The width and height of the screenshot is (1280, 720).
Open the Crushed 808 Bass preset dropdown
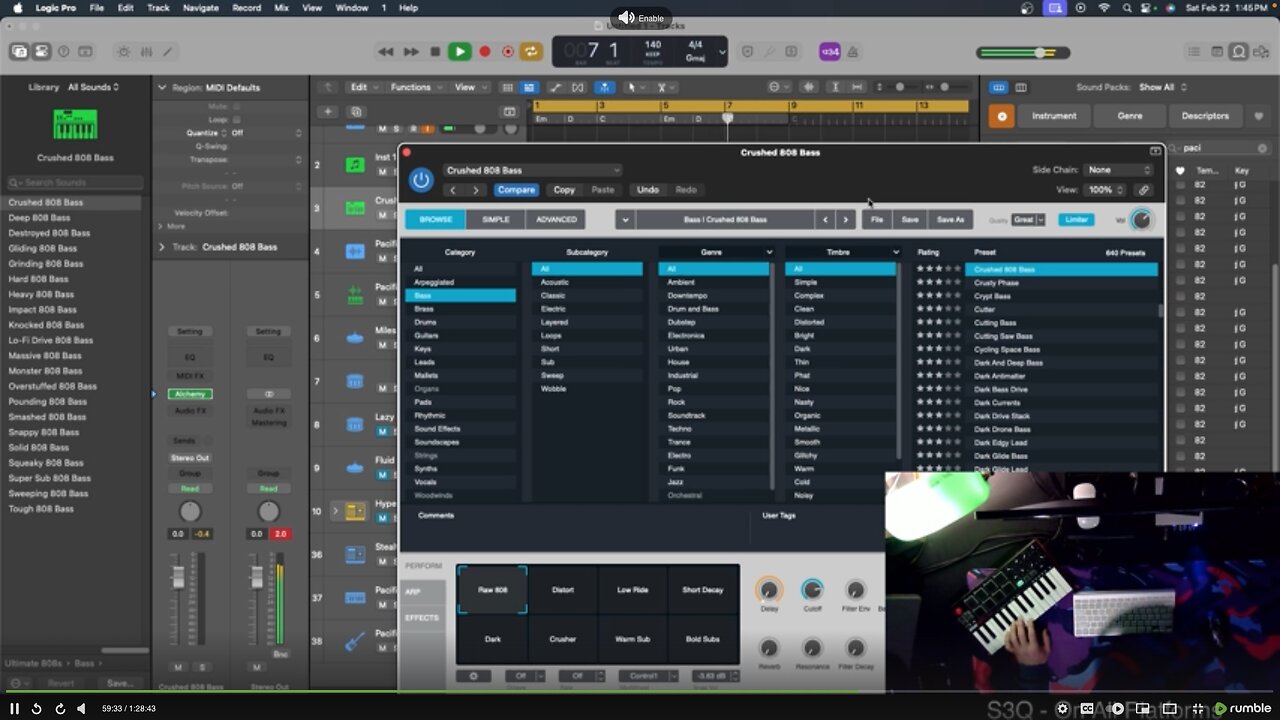532,170
